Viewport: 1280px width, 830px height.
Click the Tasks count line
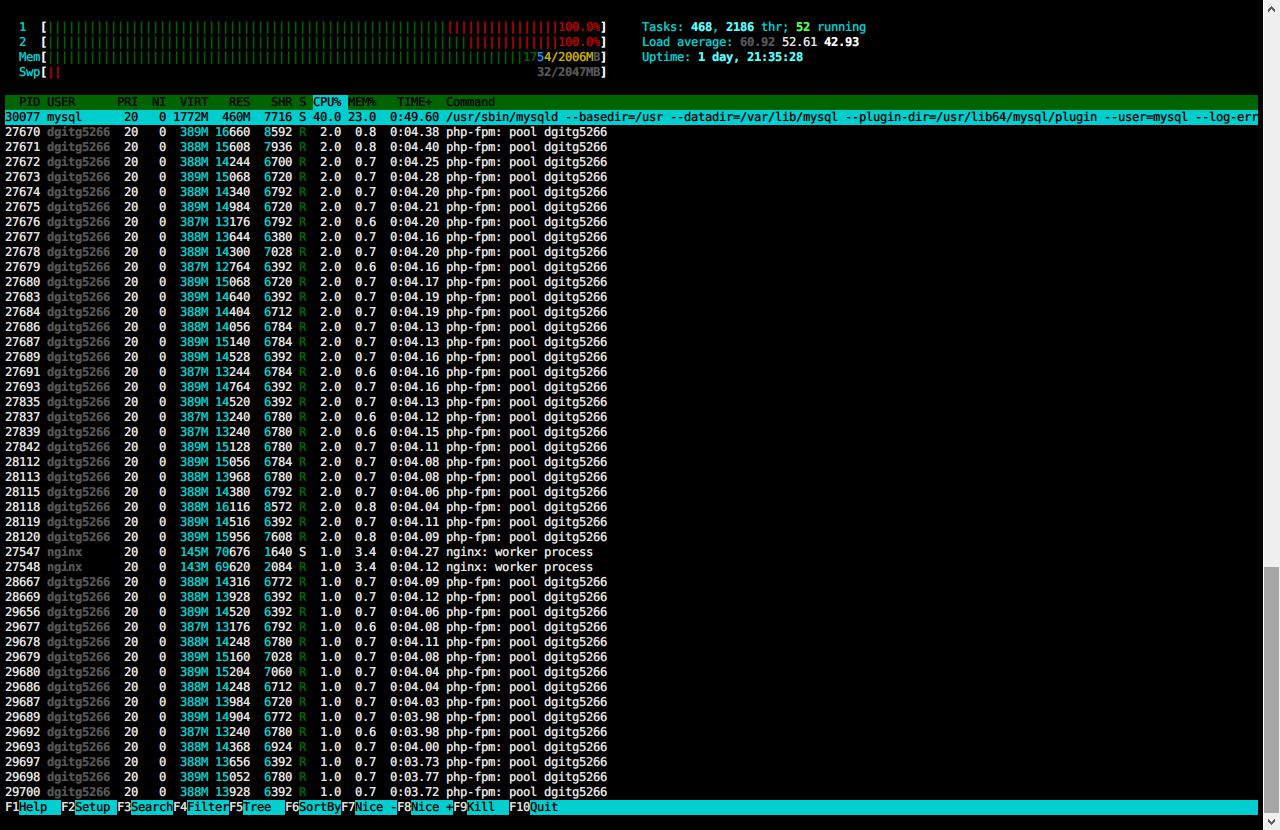[754, 27]
